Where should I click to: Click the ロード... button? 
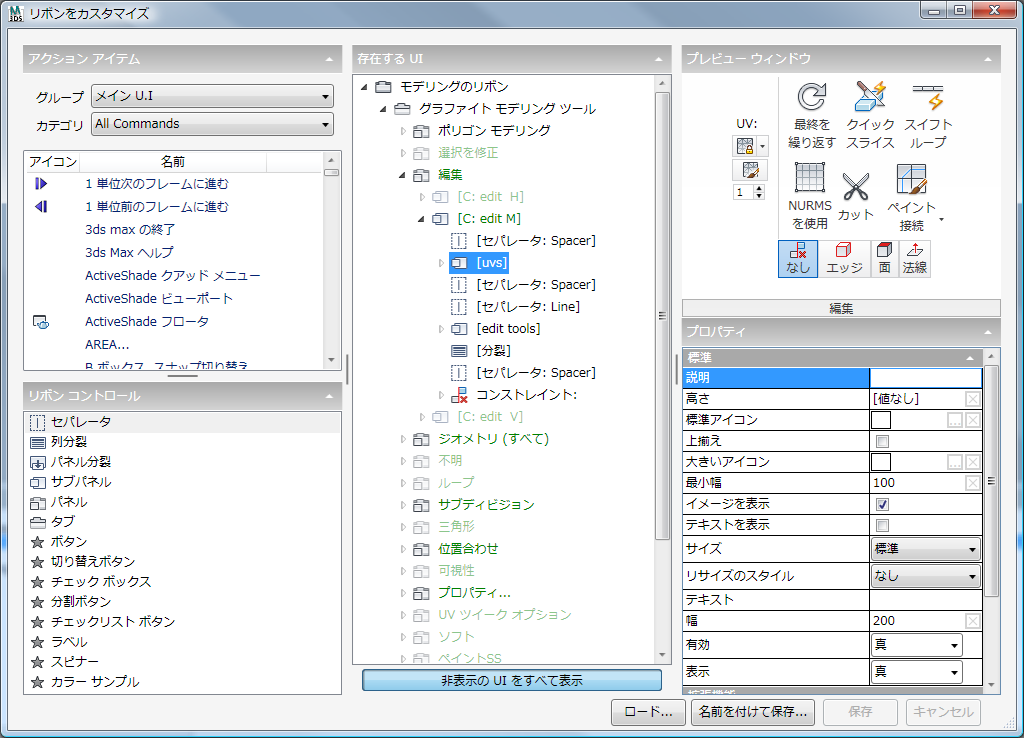coord(648,712)
